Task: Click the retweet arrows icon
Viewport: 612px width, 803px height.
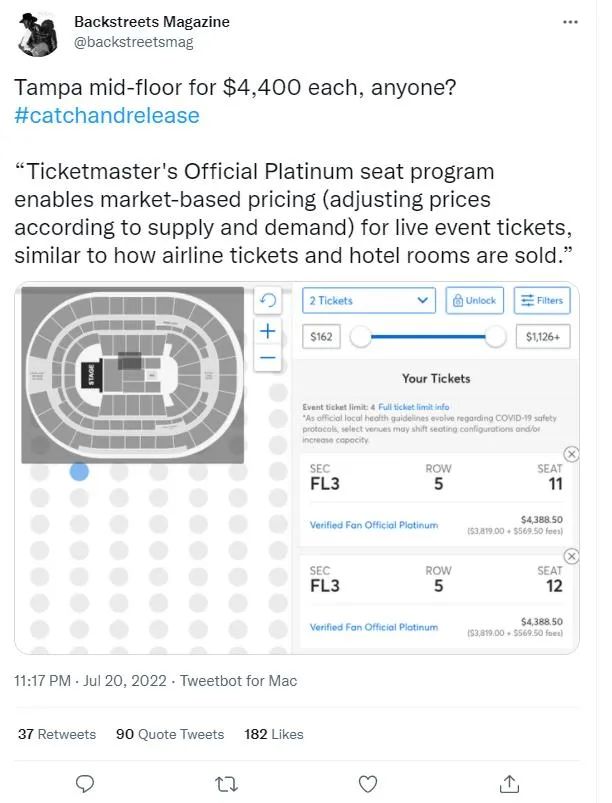Action: point(227,783)
